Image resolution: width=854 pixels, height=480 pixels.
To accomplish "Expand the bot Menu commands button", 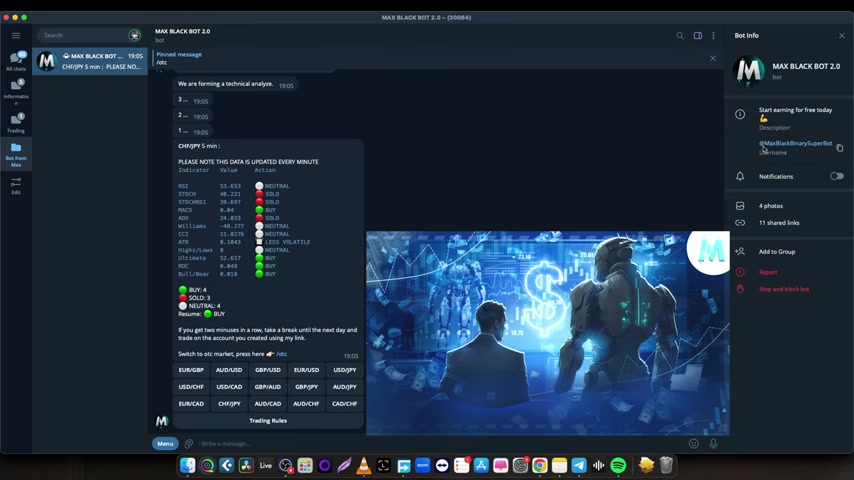I will coord(165,444).
